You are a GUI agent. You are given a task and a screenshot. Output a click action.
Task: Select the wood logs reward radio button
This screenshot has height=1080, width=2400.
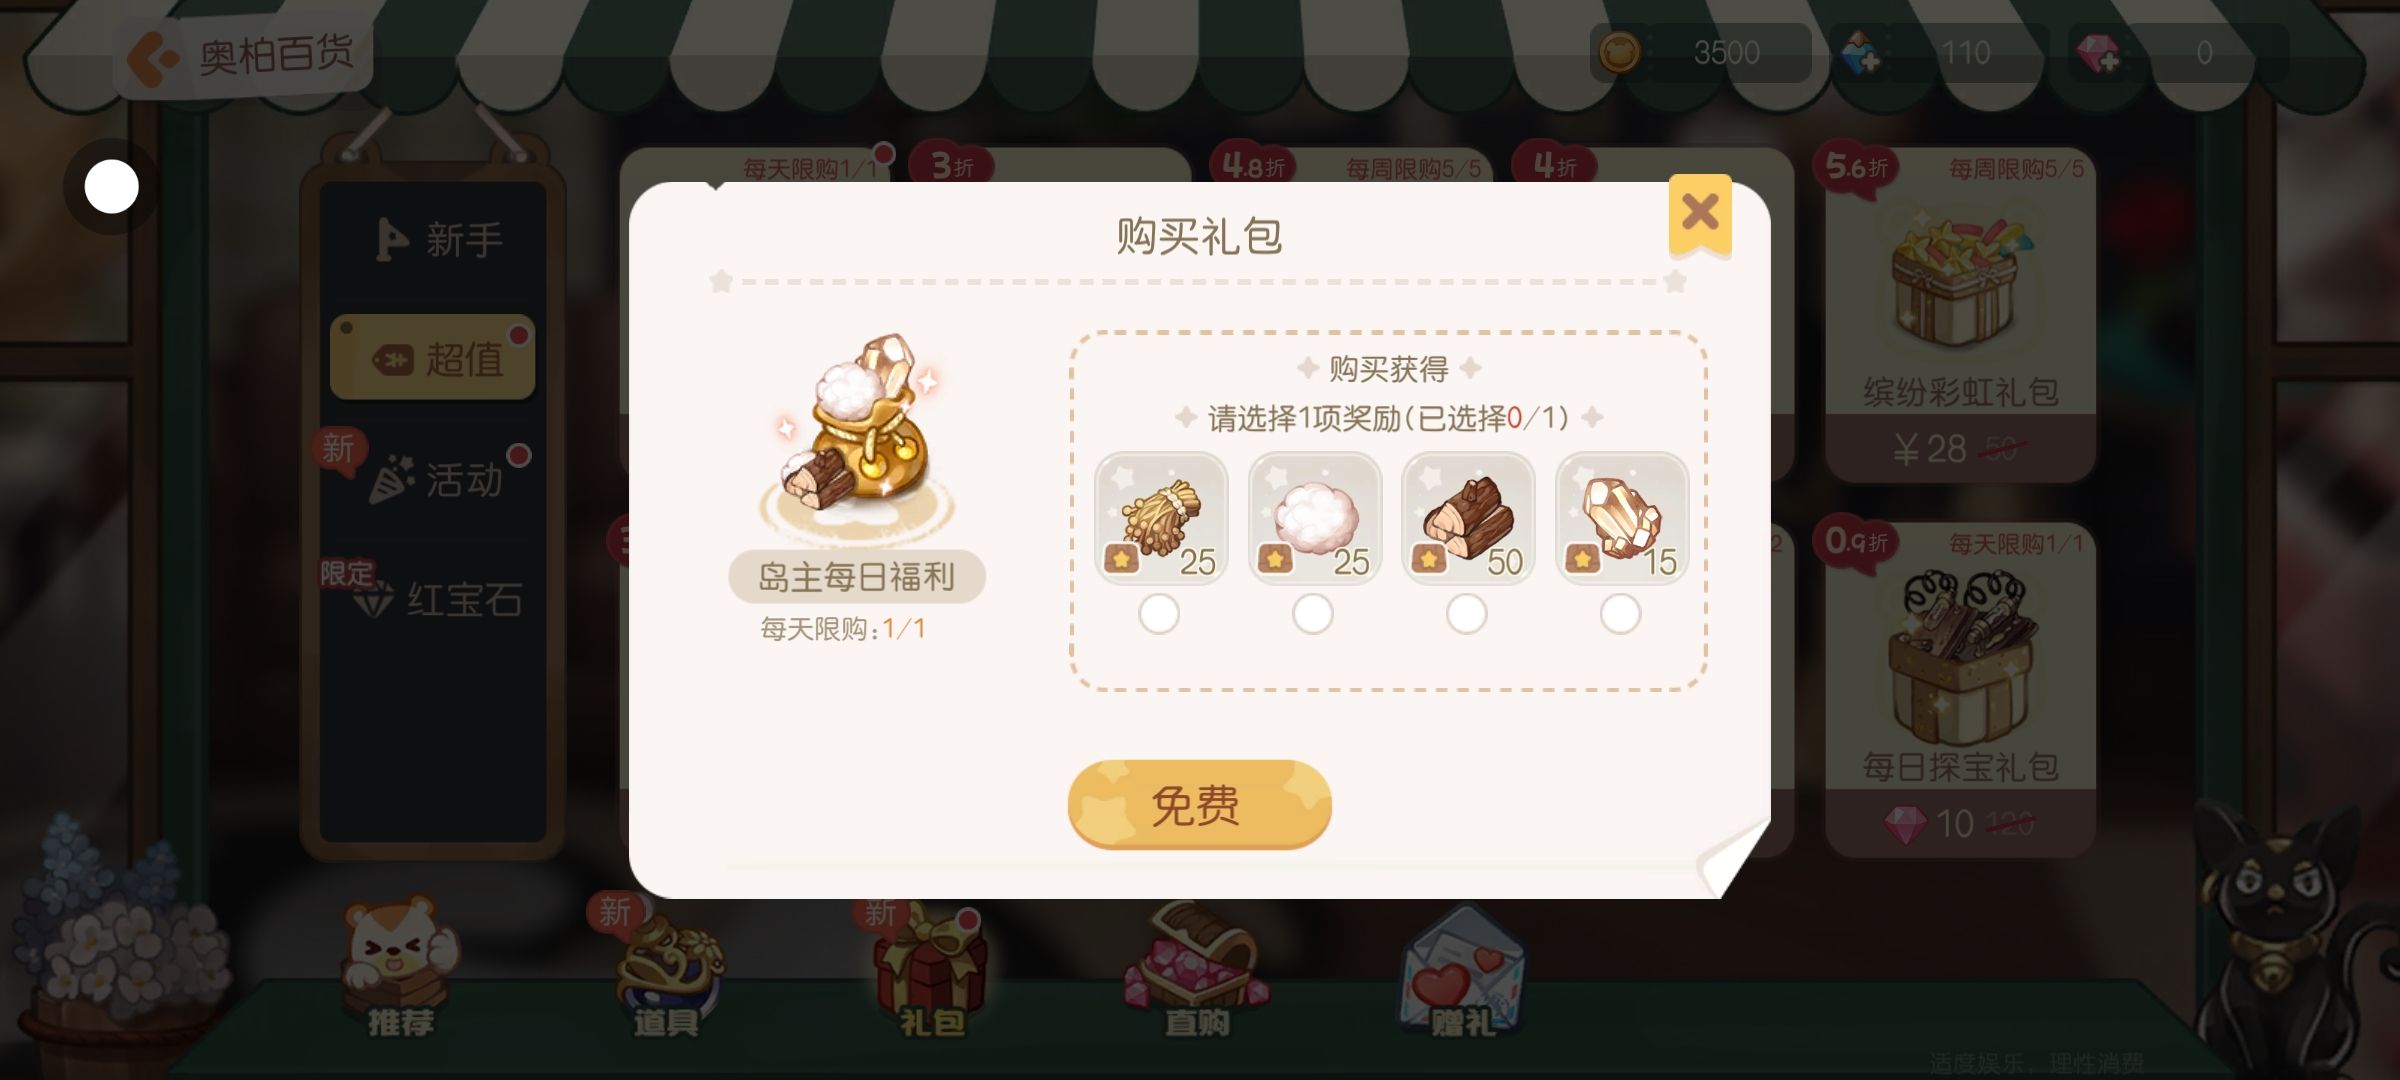[x=1467, y=613]
